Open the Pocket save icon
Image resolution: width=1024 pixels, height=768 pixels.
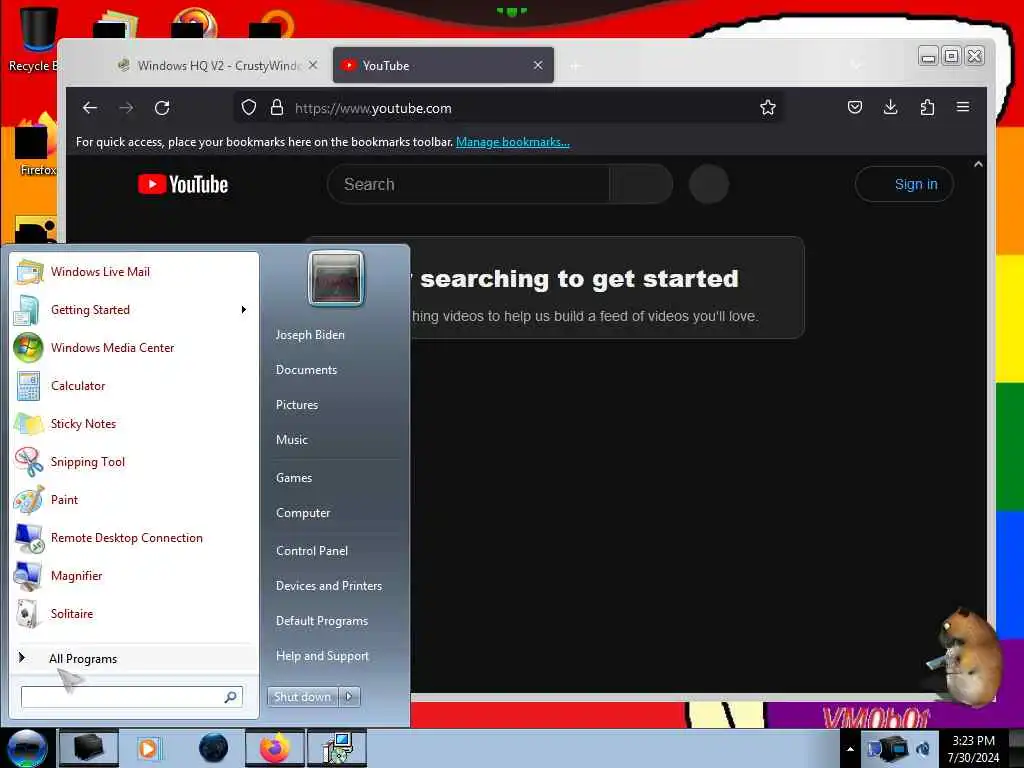tap(854, 107)
